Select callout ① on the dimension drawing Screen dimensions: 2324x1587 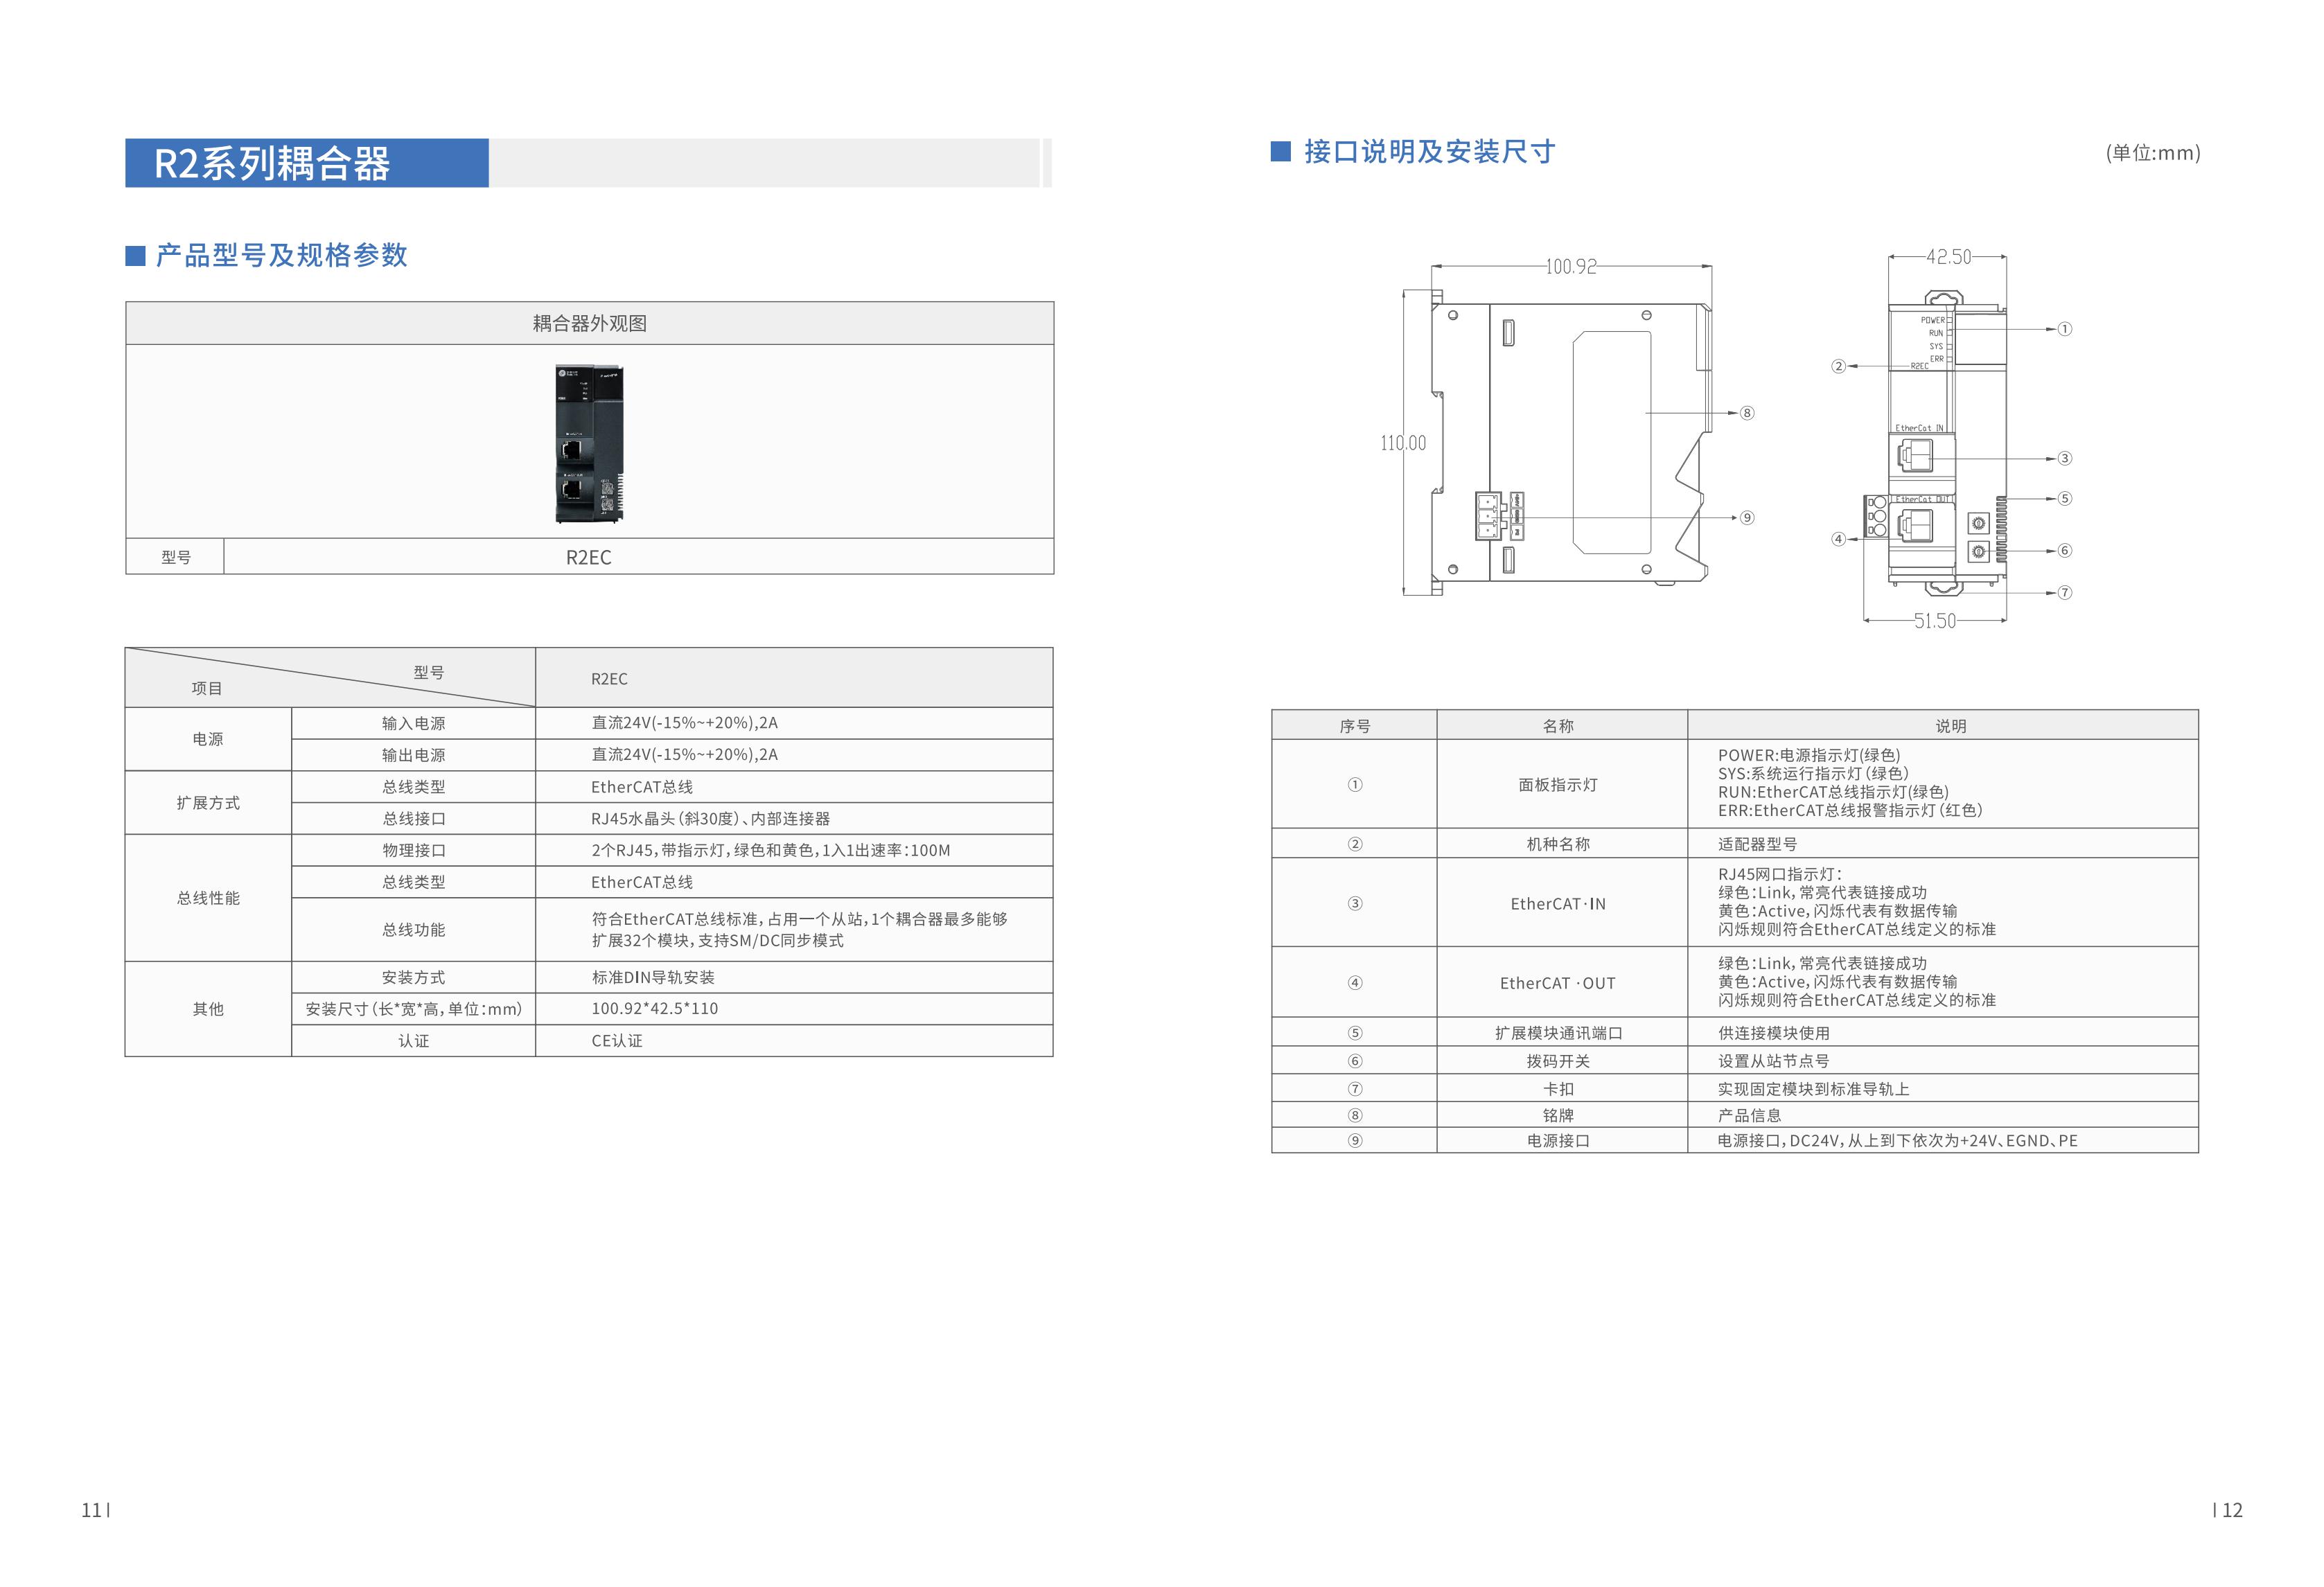pyautogui.click(x=2065, y=329)
